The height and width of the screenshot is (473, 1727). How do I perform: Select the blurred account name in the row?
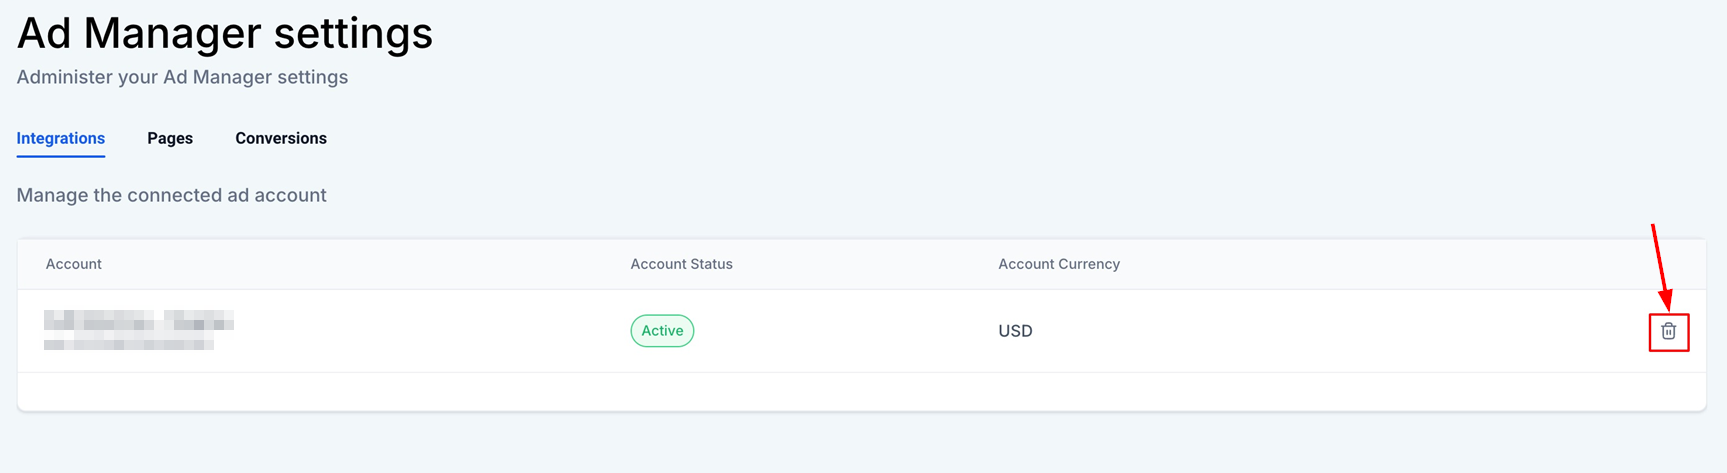pyautogui.click(x=138, y=321)
